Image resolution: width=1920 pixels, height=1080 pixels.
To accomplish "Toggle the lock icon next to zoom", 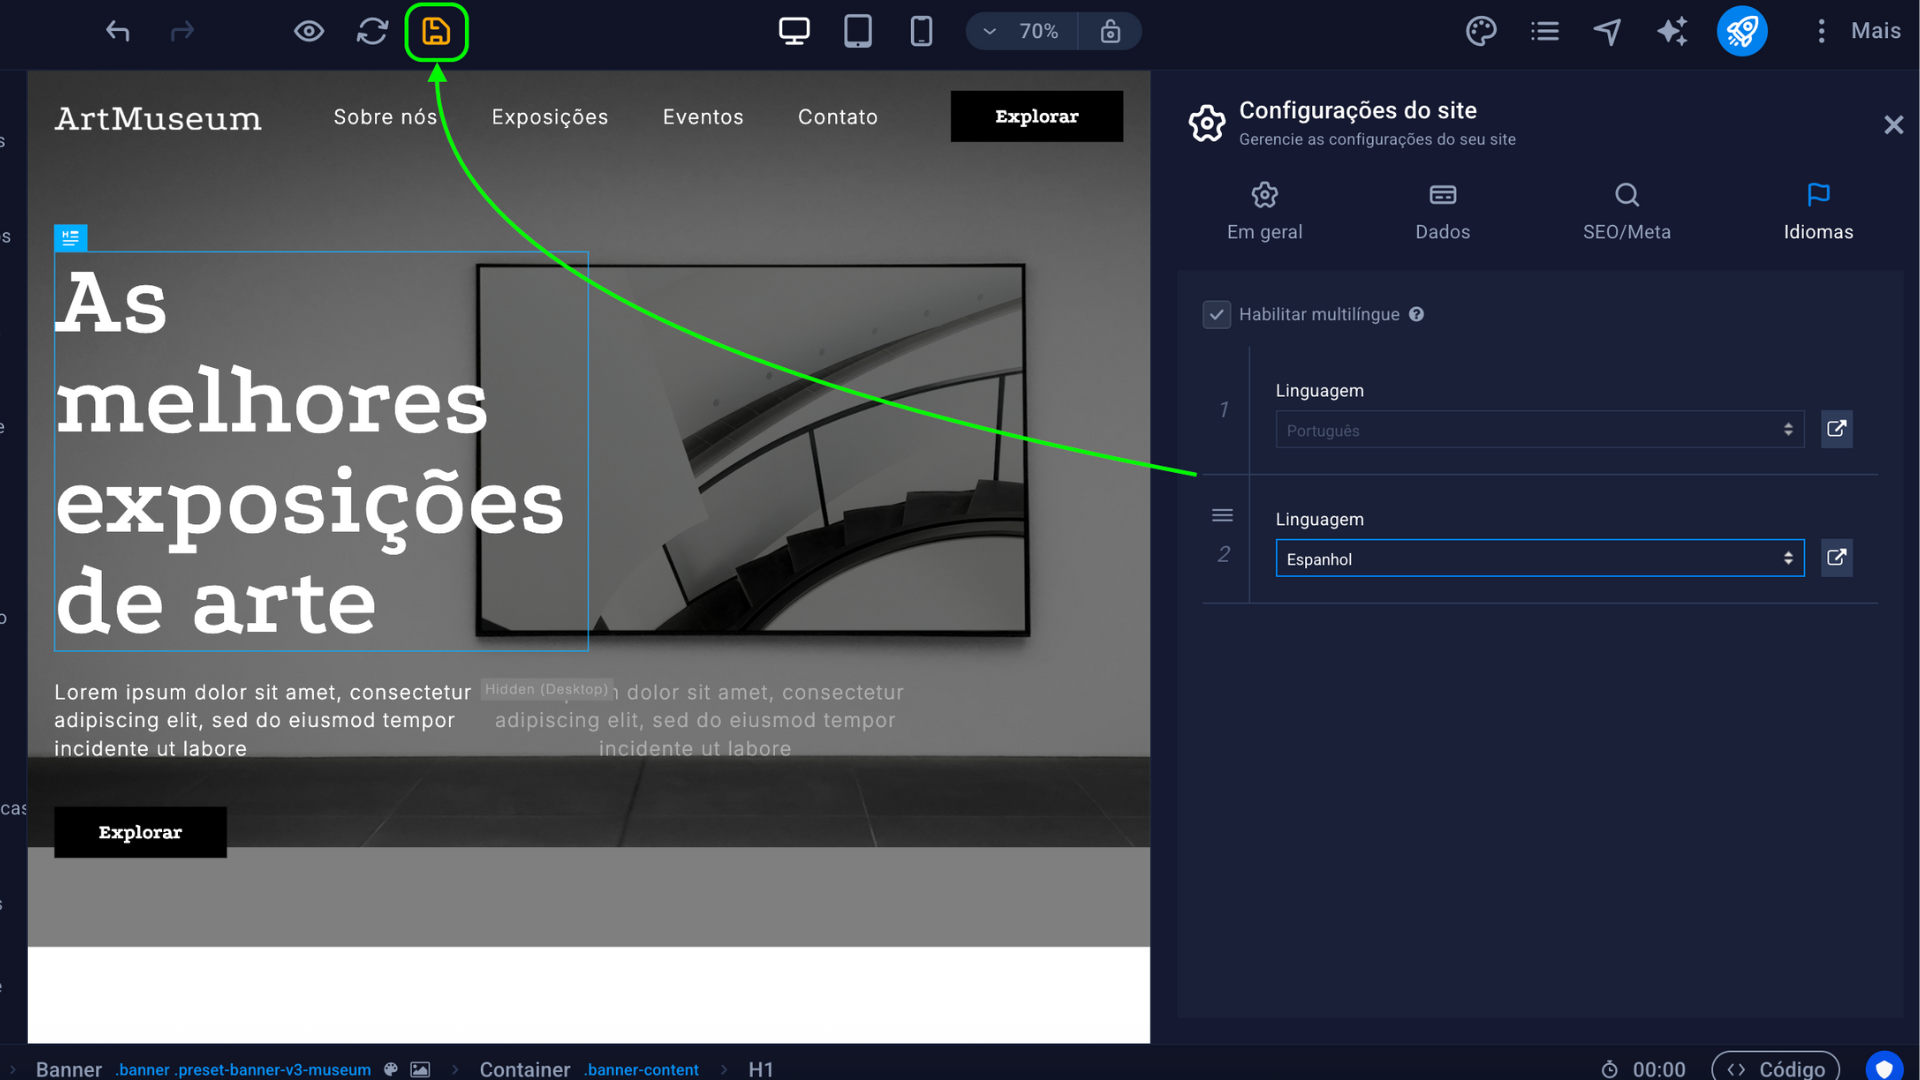I will coord(1110,31).
